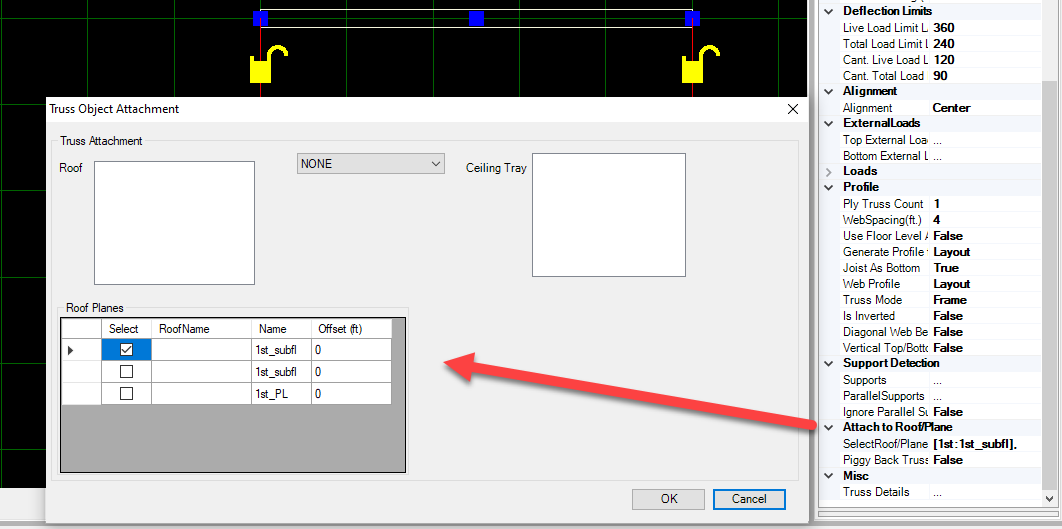Select the right blue grip handle
Viewport: 1062px width, 529px height.
pyautogui.click(x=692, y=18)
